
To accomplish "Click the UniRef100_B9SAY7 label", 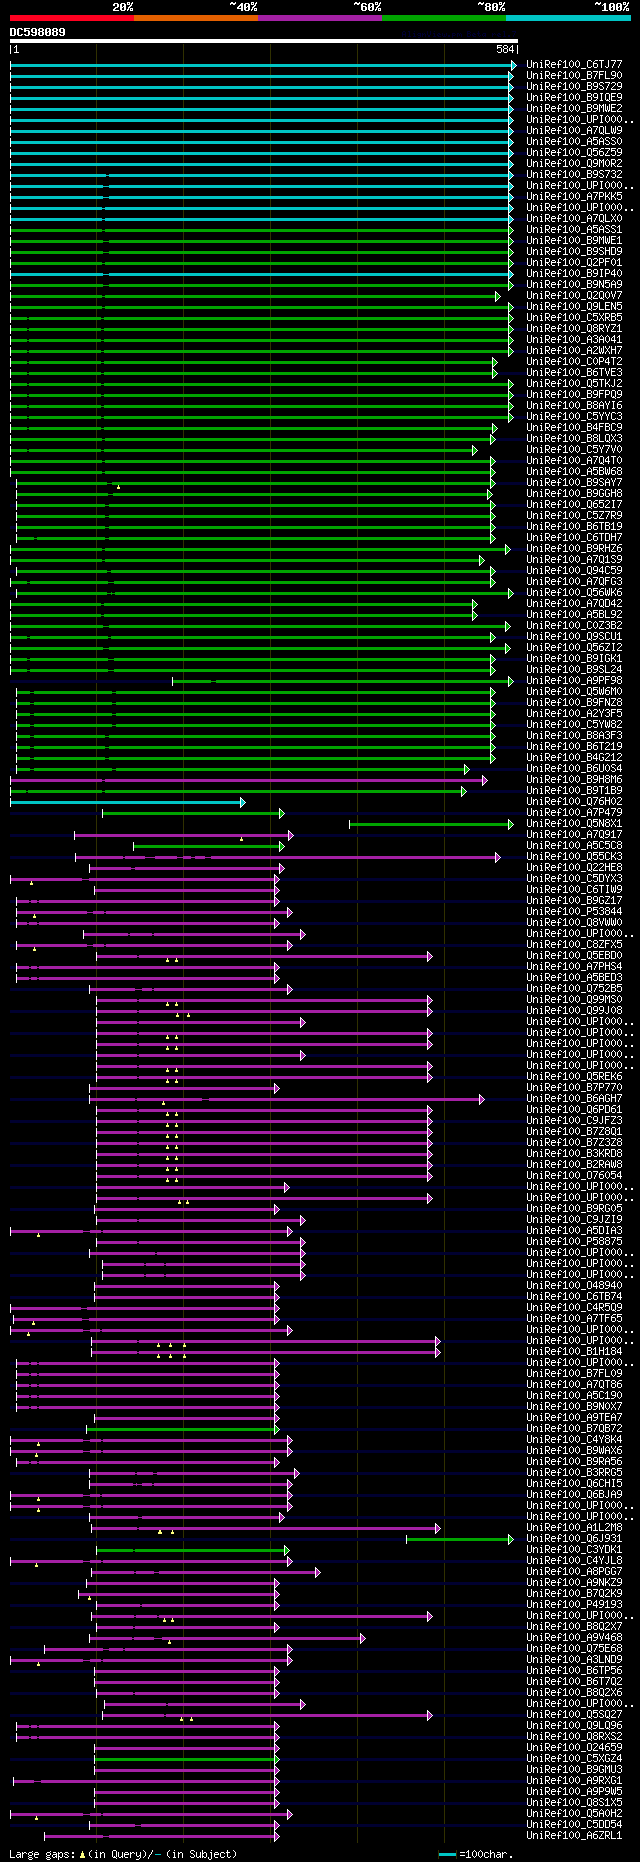I will pyautogui.click(x=574, y=483).
